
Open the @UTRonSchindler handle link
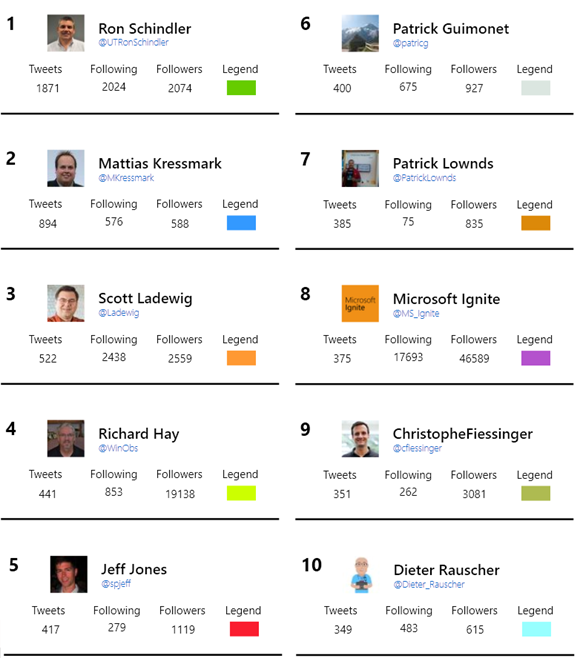point(133,42)
